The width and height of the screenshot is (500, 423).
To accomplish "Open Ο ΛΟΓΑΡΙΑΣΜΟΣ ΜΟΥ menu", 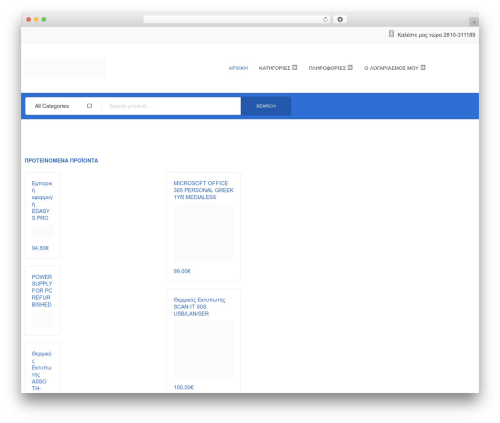I will pos(391,68).
